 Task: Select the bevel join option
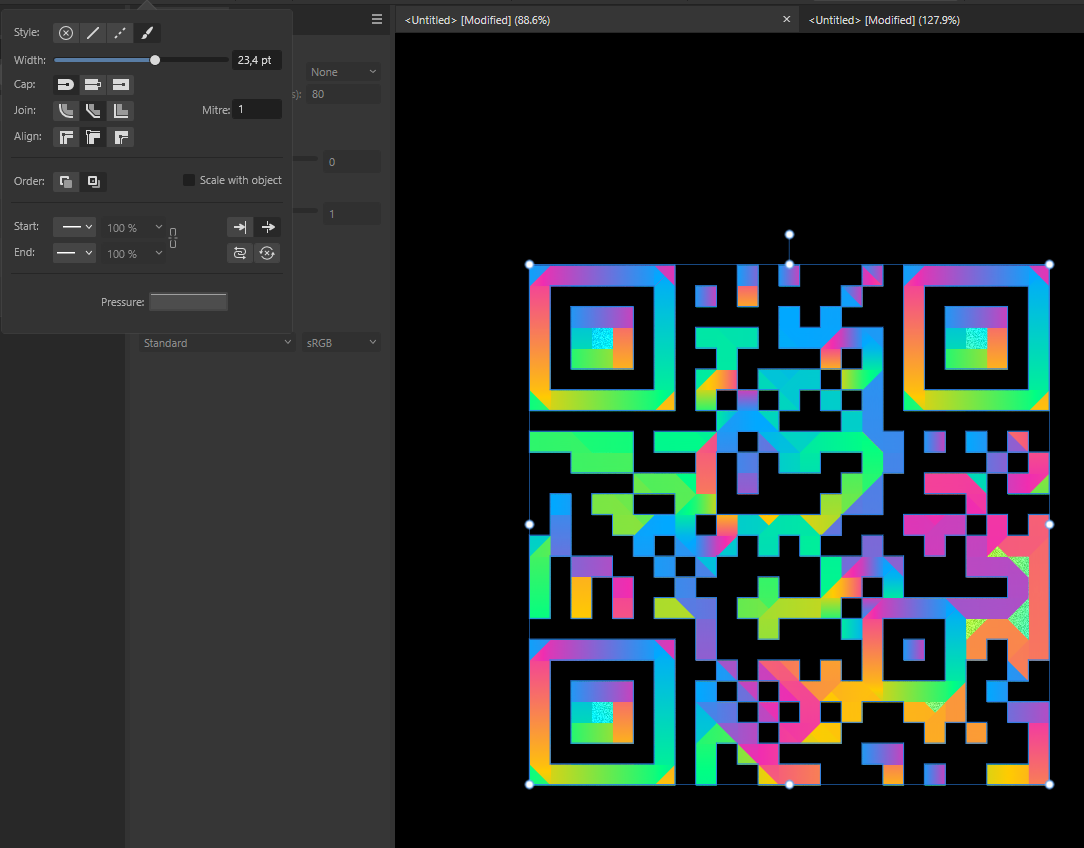point(93,111)
